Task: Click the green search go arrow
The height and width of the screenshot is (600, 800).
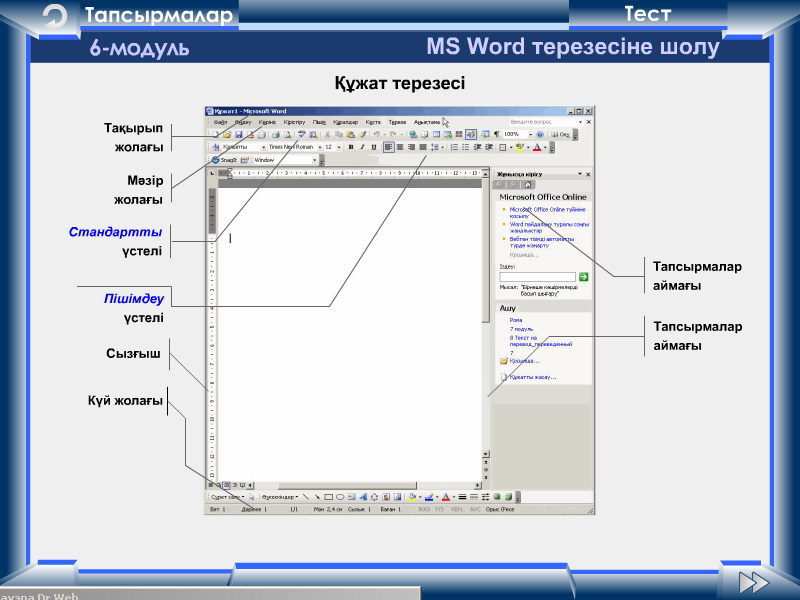Action: (584, 277)
